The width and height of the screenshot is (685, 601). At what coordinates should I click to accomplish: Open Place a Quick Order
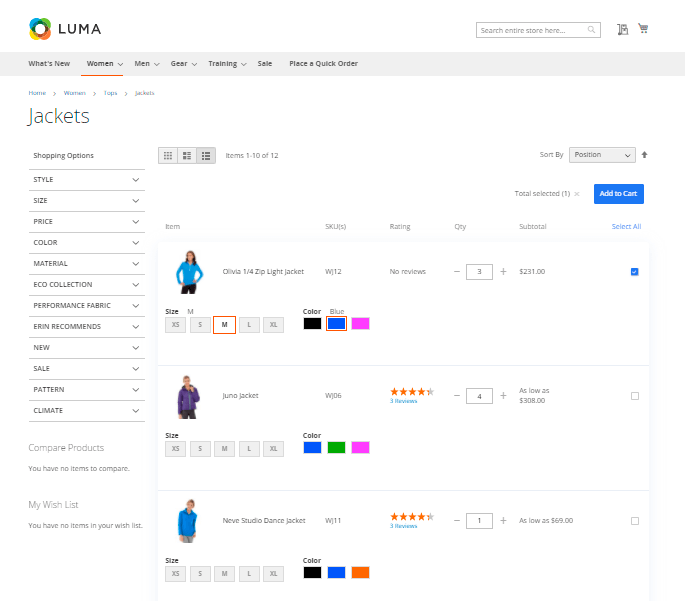[323, 64]
